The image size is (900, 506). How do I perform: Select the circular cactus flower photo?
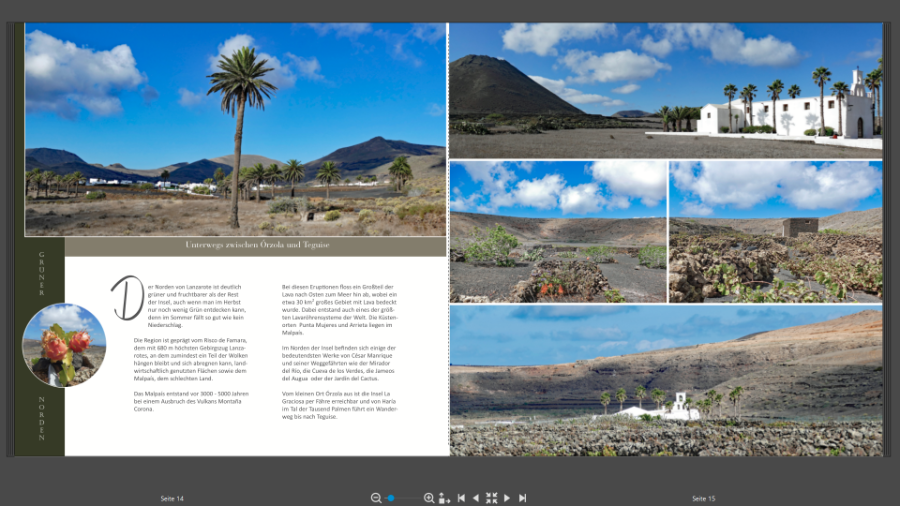coord(64,345)
